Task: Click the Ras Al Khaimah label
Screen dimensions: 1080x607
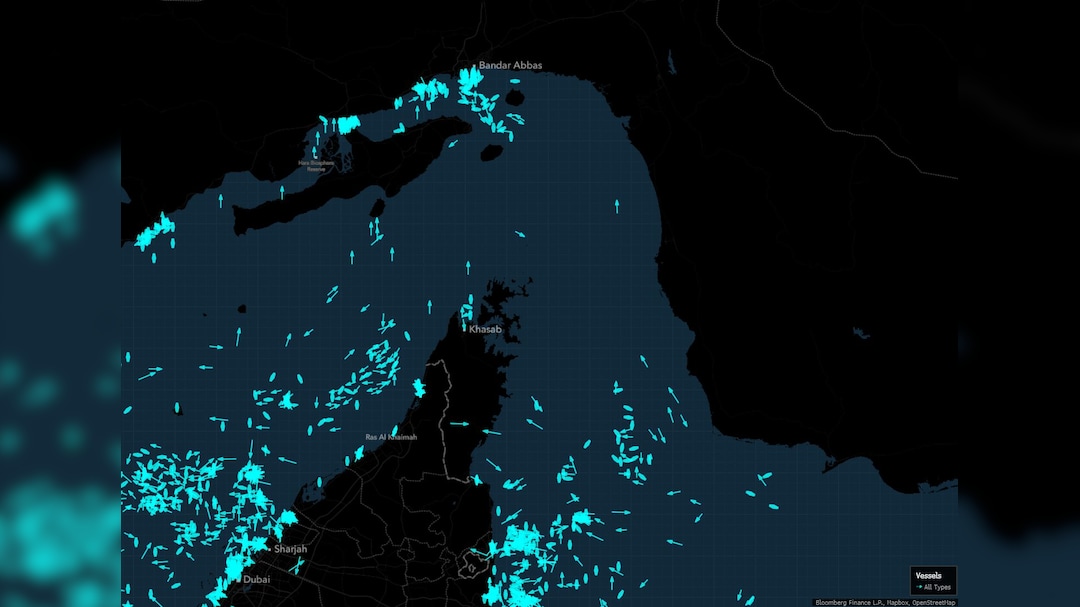Action: tap(391, 437)
